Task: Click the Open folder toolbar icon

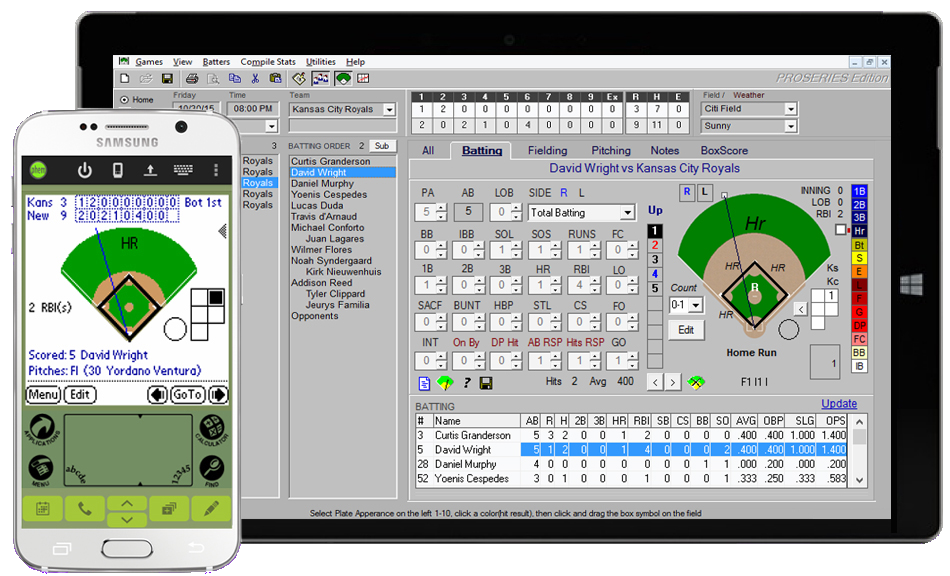Action: tap(146, 78)
